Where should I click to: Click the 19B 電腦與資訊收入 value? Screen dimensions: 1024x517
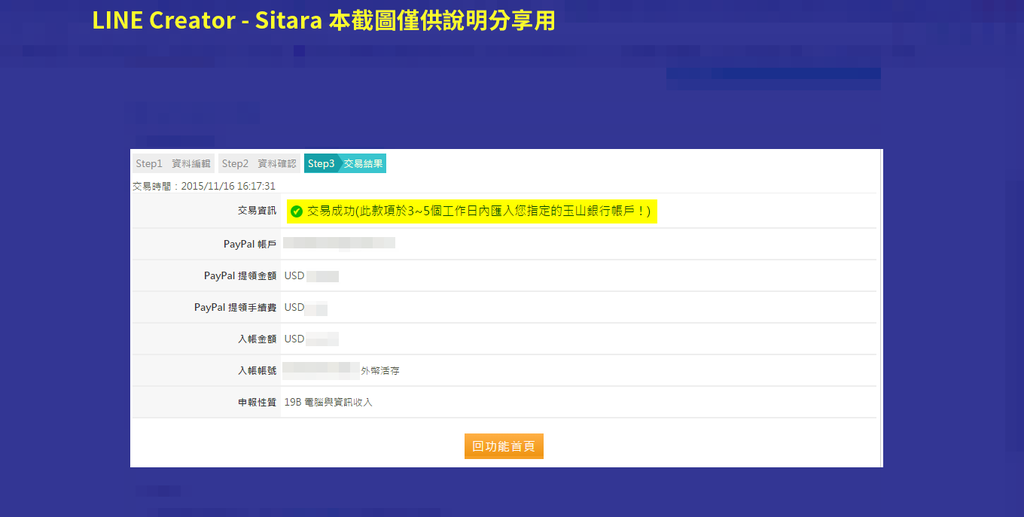tap(328, 403)
